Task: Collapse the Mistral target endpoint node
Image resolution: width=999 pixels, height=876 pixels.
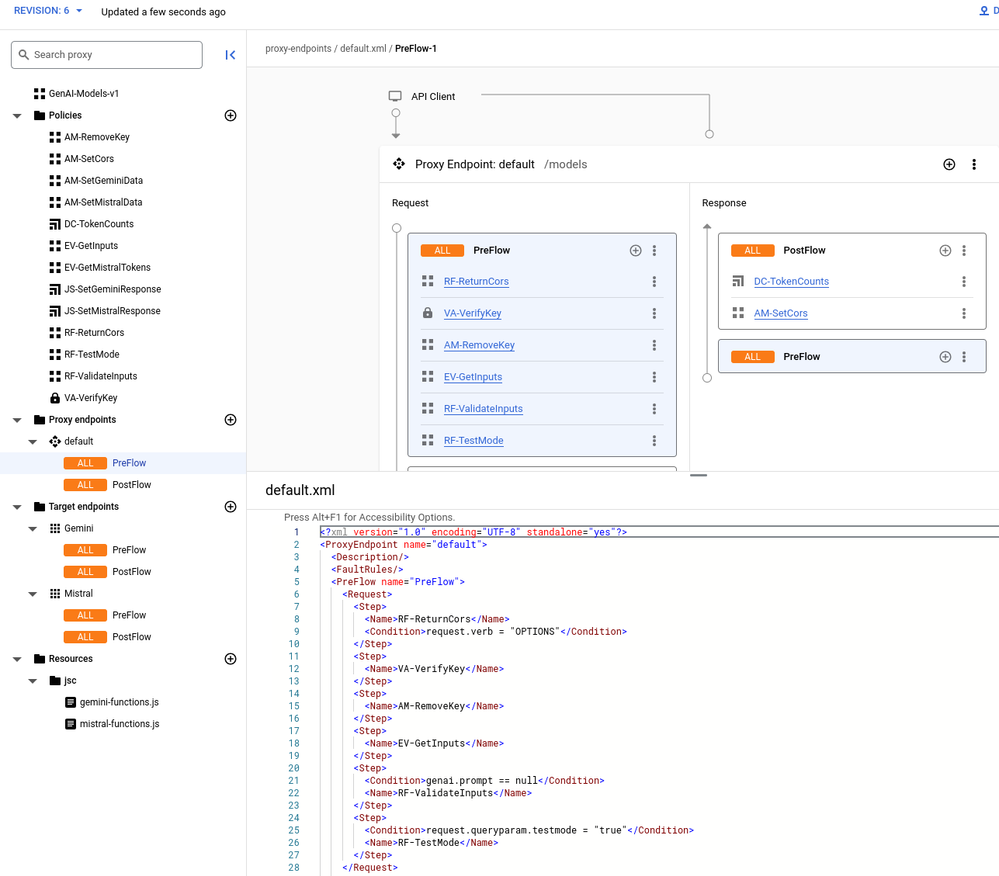Action: click(x=32, y=594)
